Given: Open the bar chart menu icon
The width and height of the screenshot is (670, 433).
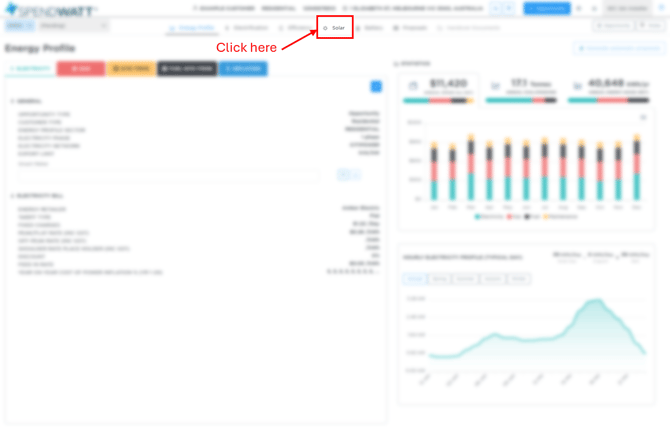Looking at the screenshot, I should point(643,117).
